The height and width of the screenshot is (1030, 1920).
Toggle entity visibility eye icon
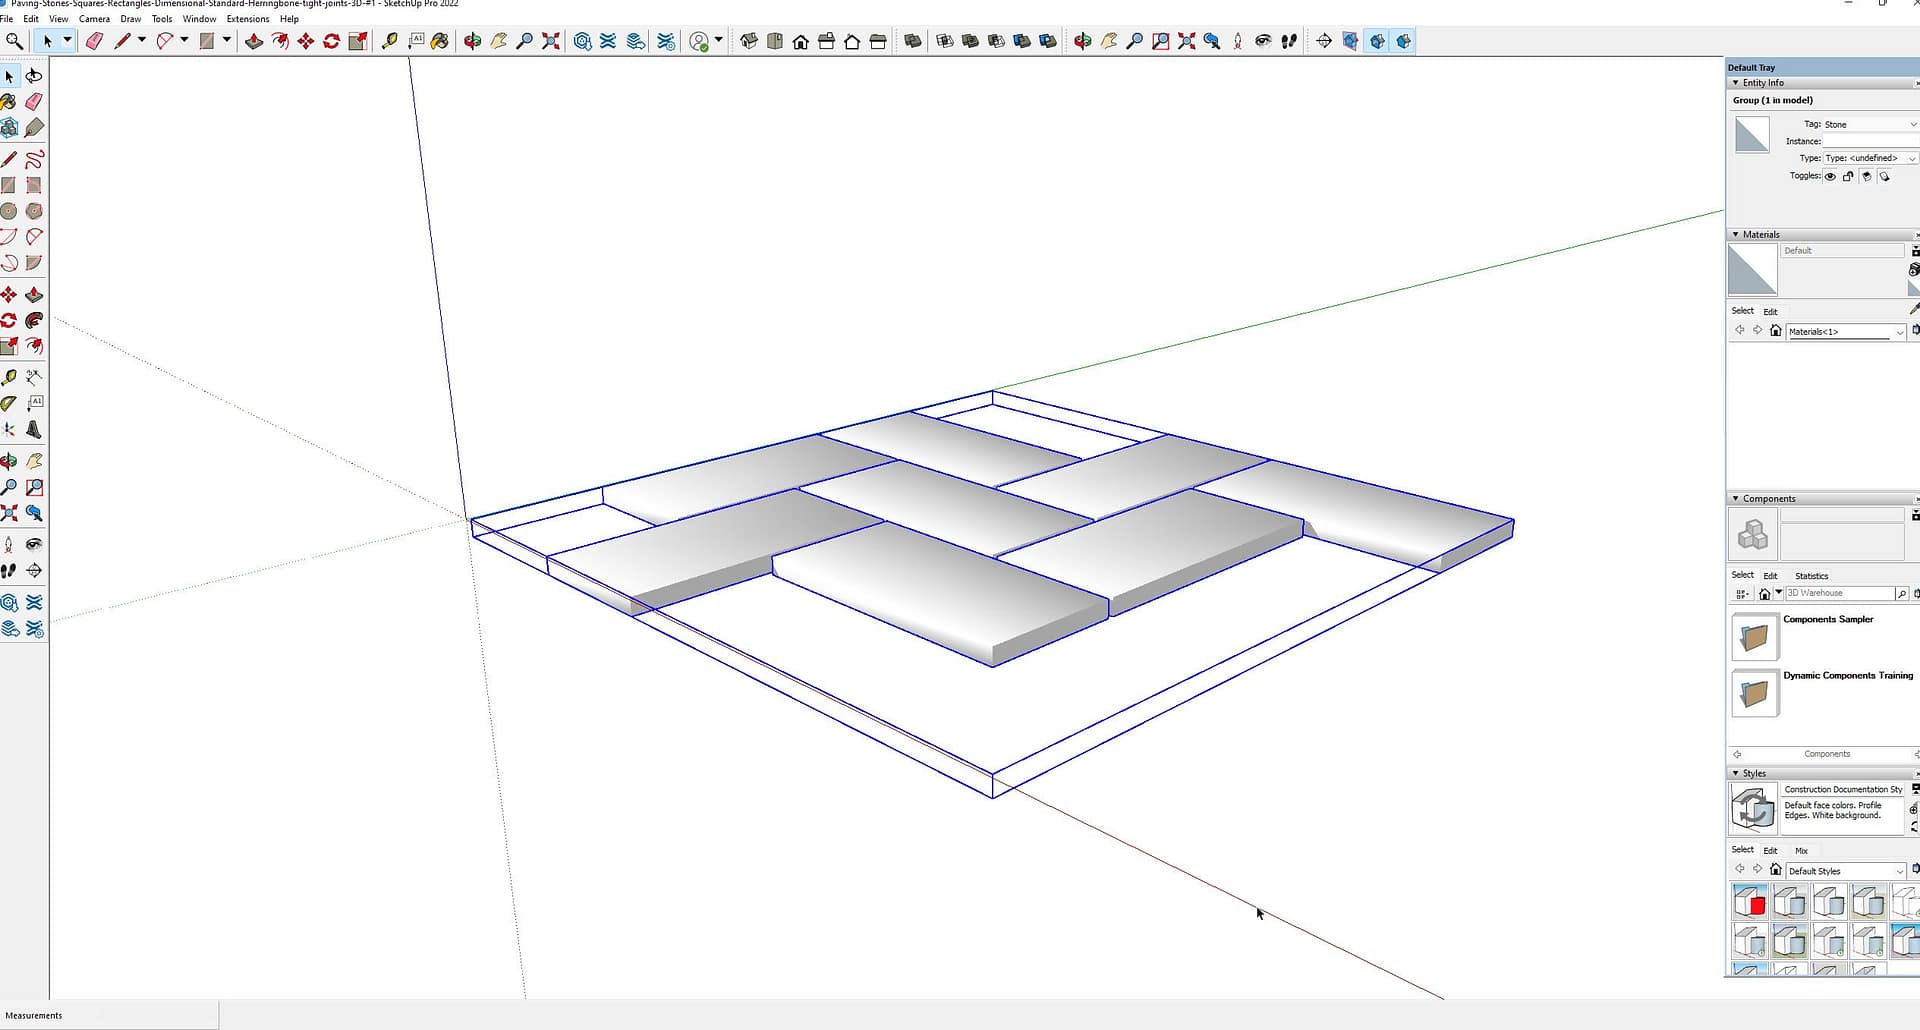1830,177
